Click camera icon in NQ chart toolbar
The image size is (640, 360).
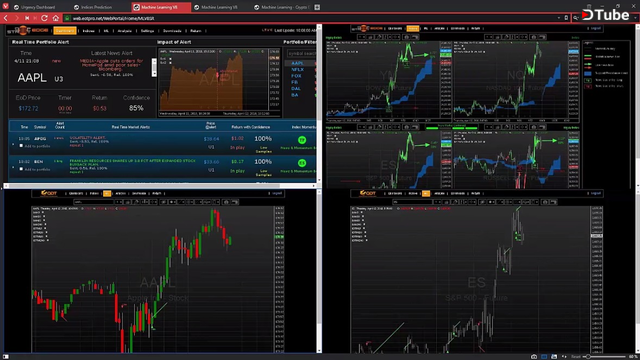(x=533, y=37)
